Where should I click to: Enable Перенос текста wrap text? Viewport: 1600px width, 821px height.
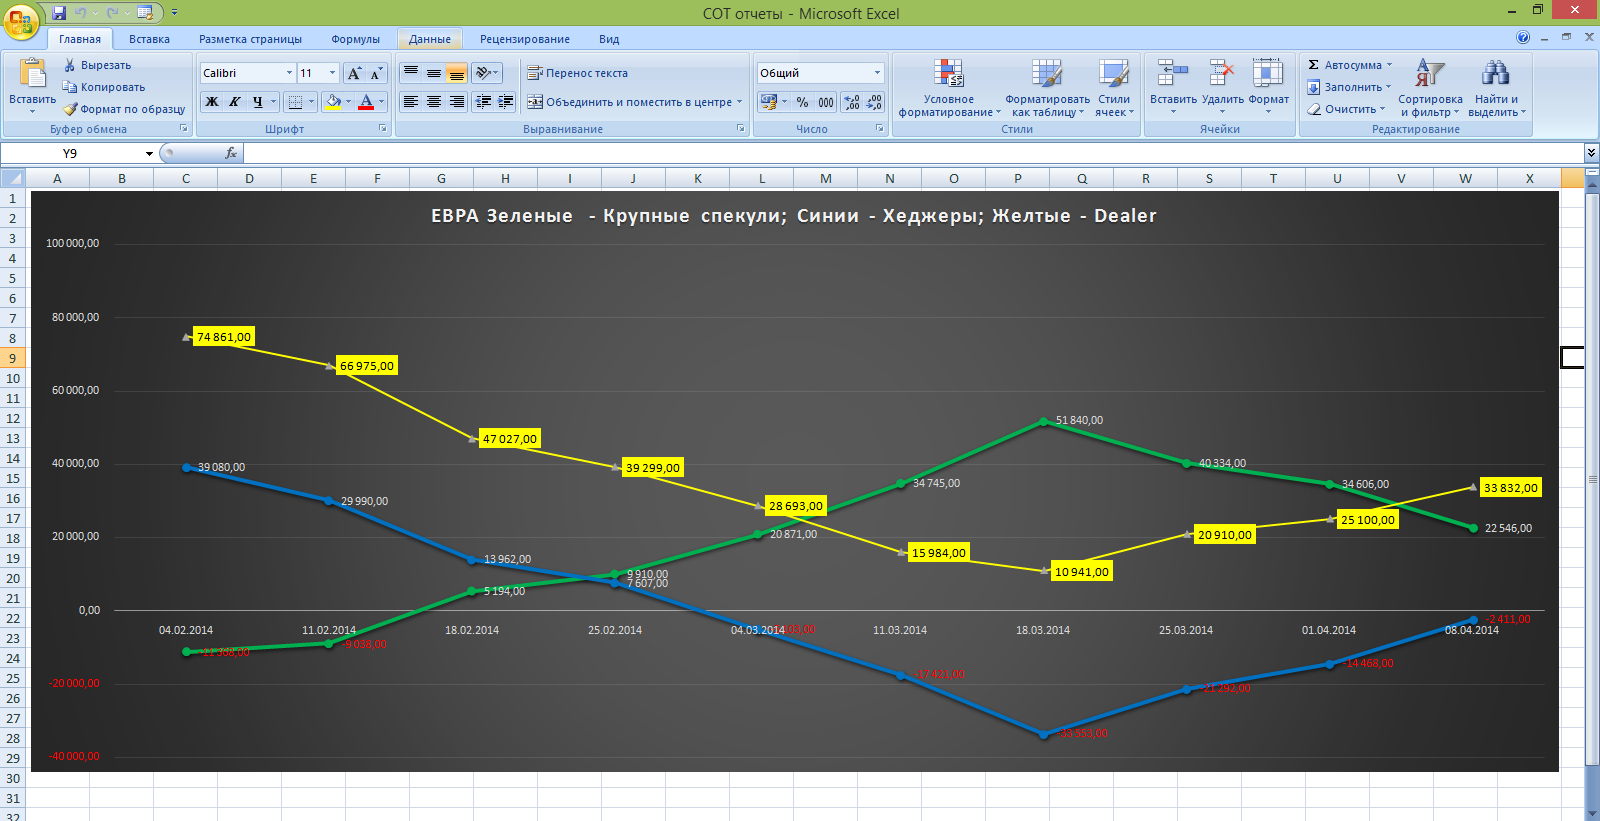coord(578,73)
